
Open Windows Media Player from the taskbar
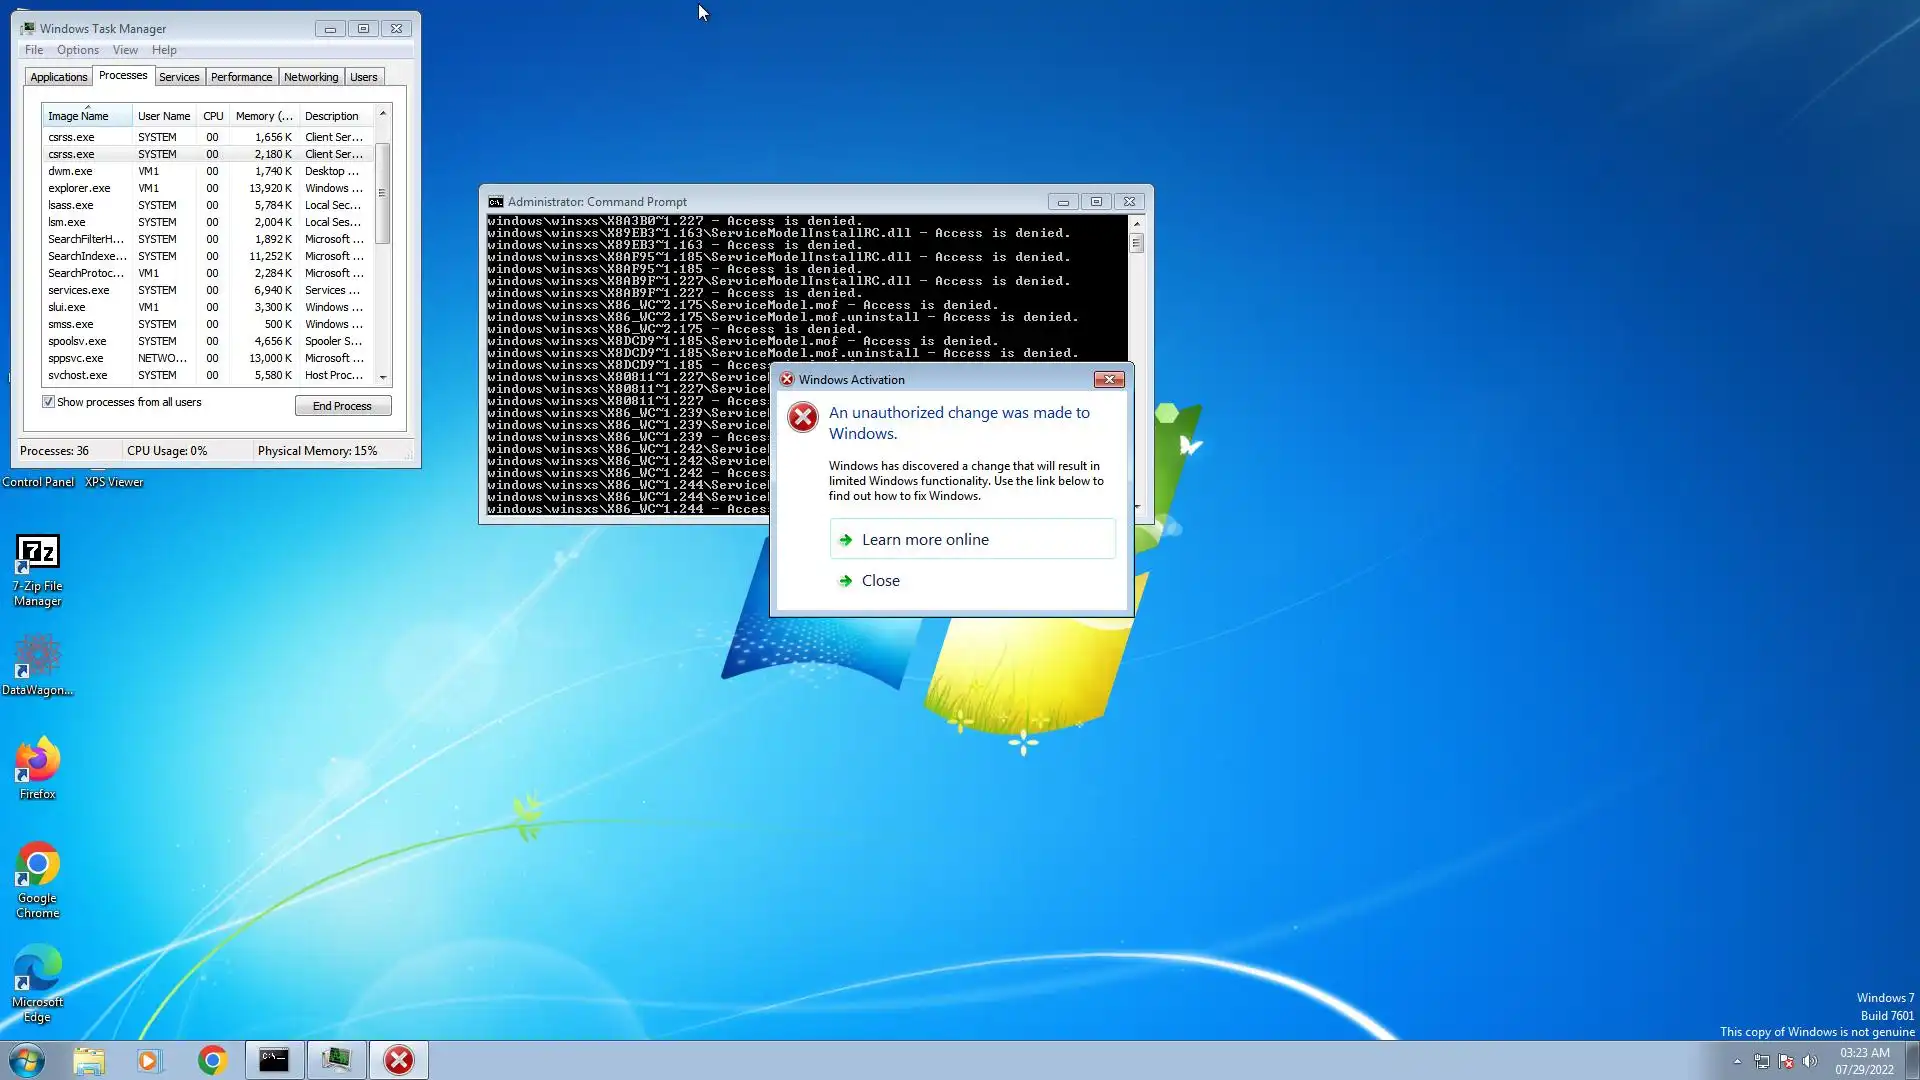point(149,1060)
